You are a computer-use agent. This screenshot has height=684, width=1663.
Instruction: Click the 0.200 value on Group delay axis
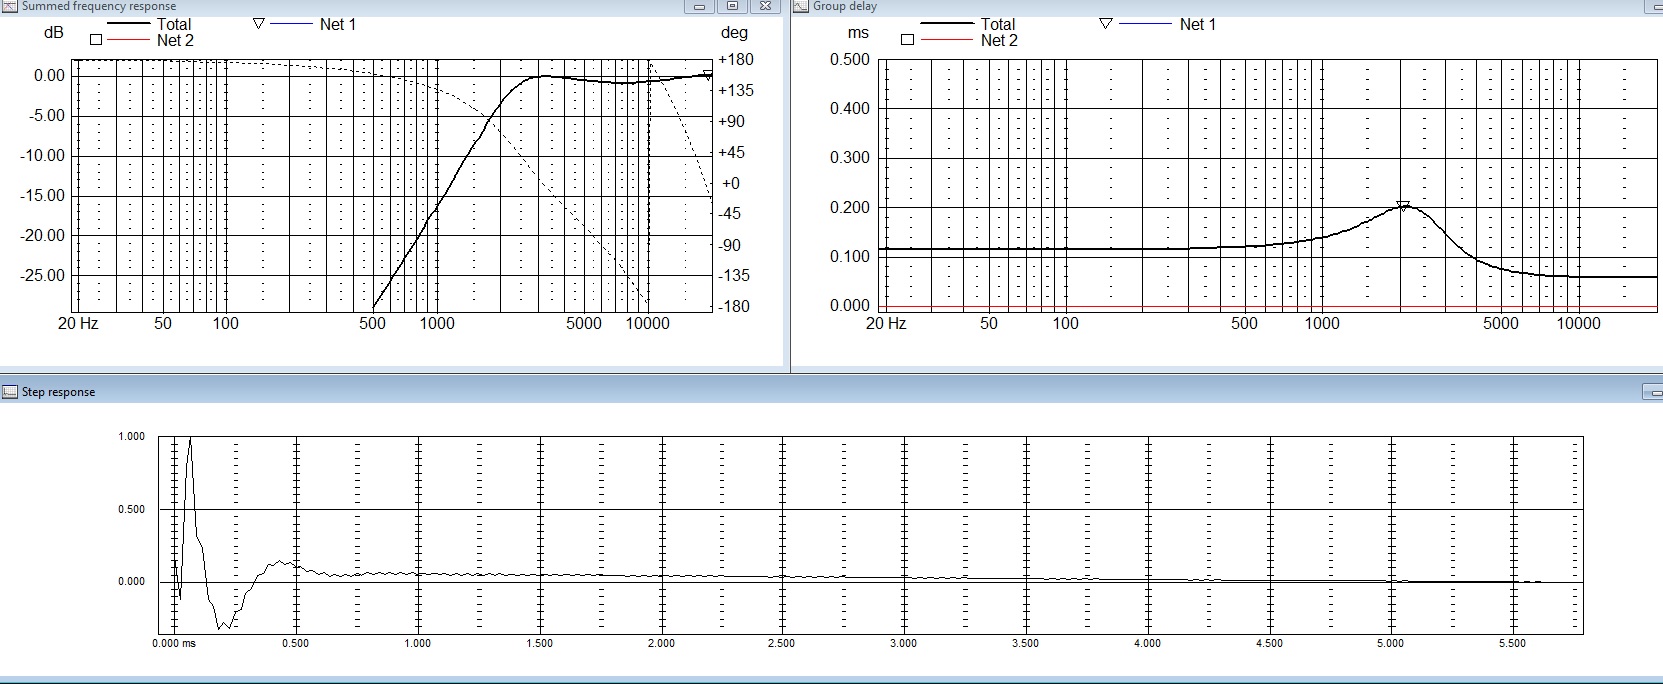(x=850, y=207)
